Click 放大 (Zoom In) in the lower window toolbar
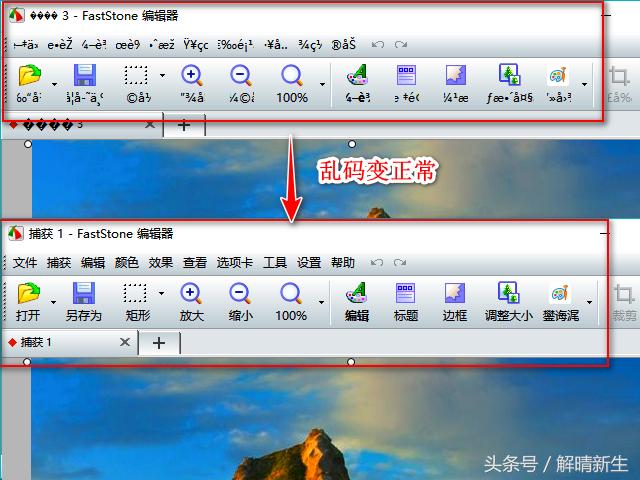Image resolution: width=640 pixels, height=480 pixels. pyautogui.click(x=191, y=302)
